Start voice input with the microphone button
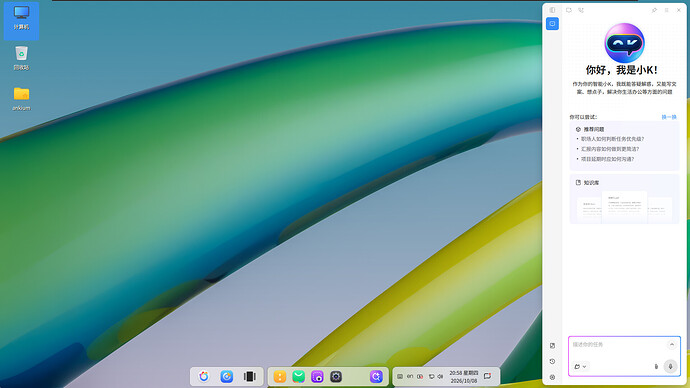The width and height of the screenshot is (690, 388). coord(671,366)
